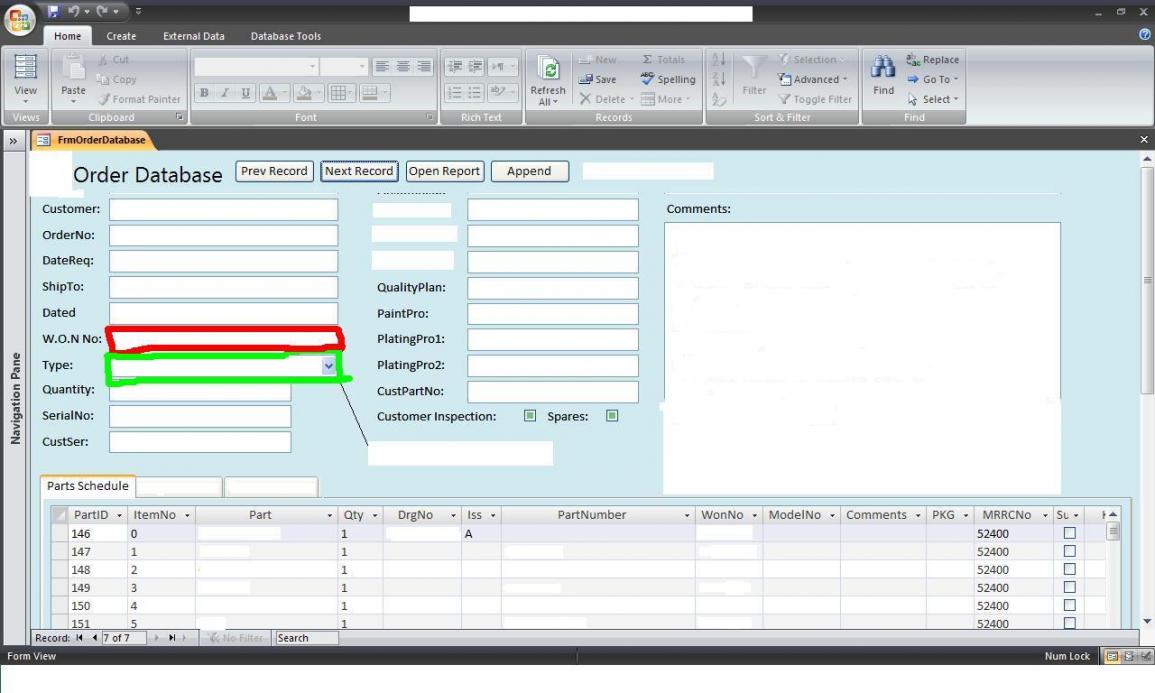The height and width of the screenshot is (693, 1155).
Task: Switch to the External Data ribbon tab
Action: [194, 36]
